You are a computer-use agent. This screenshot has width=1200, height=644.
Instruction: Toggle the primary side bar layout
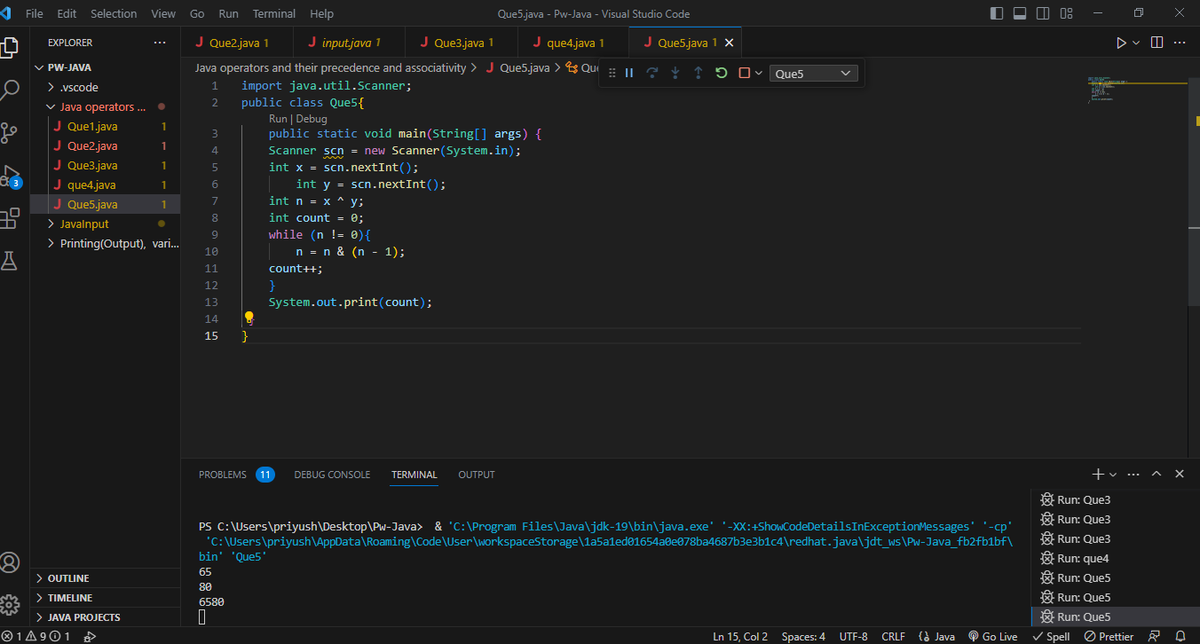click(997, 14)
